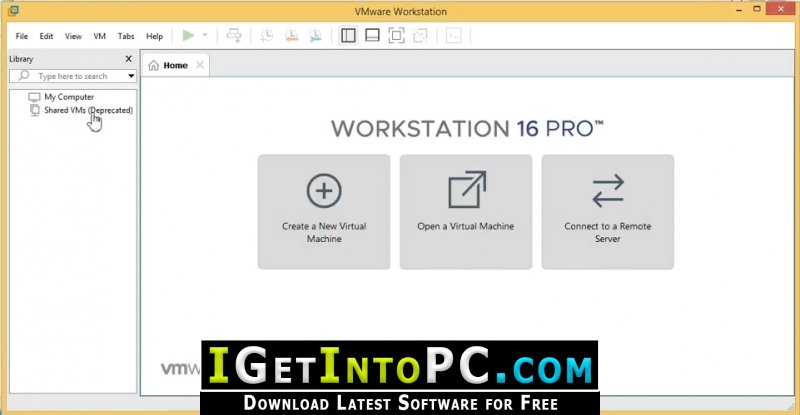Enter full screen mode icon
Viewport: 800px width, 415px height.
(396, 35)
